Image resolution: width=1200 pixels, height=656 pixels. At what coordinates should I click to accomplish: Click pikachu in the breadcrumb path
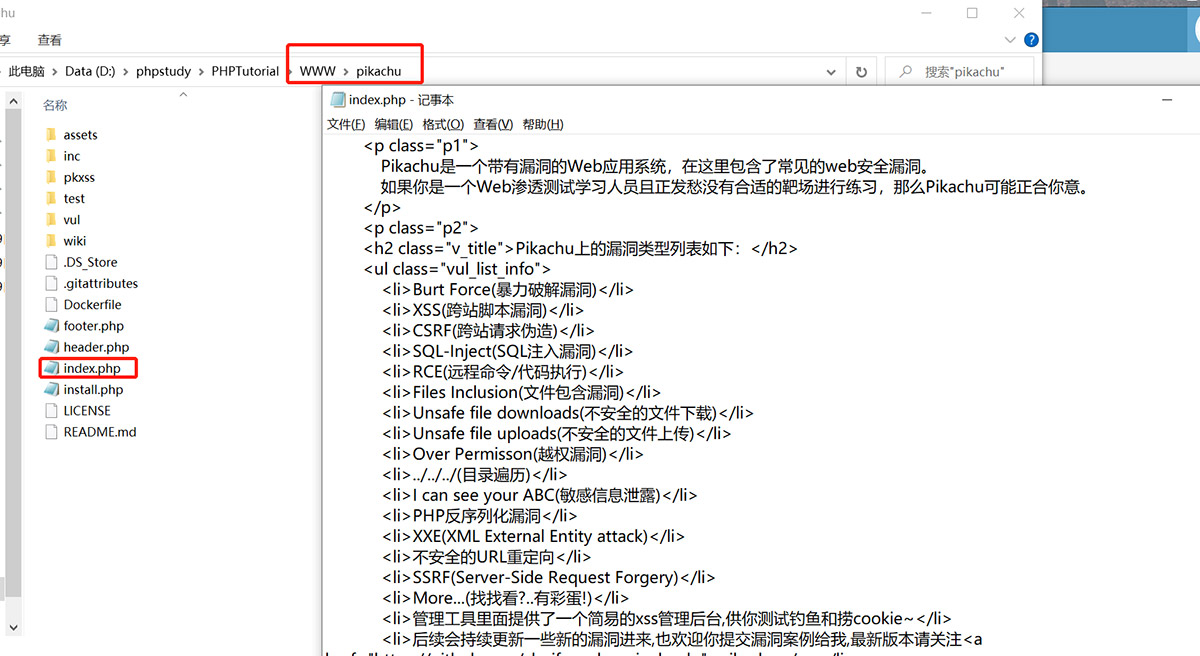378,72
